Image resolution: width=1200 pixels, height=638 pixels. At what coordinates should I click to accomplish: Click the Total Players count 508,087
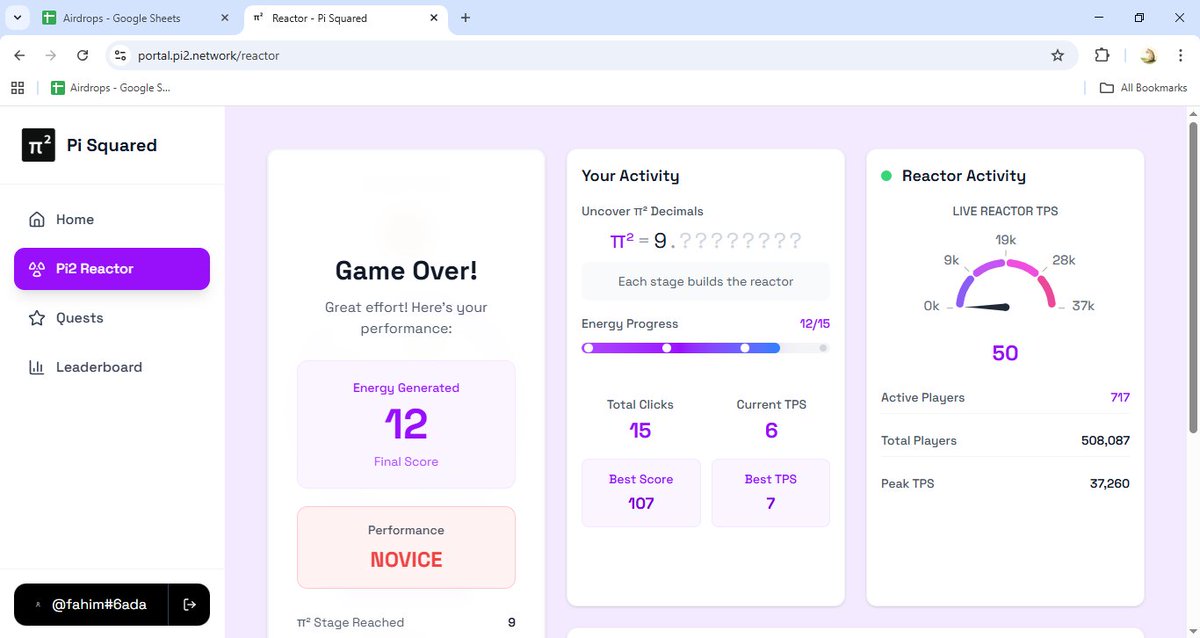[1105, 441]
